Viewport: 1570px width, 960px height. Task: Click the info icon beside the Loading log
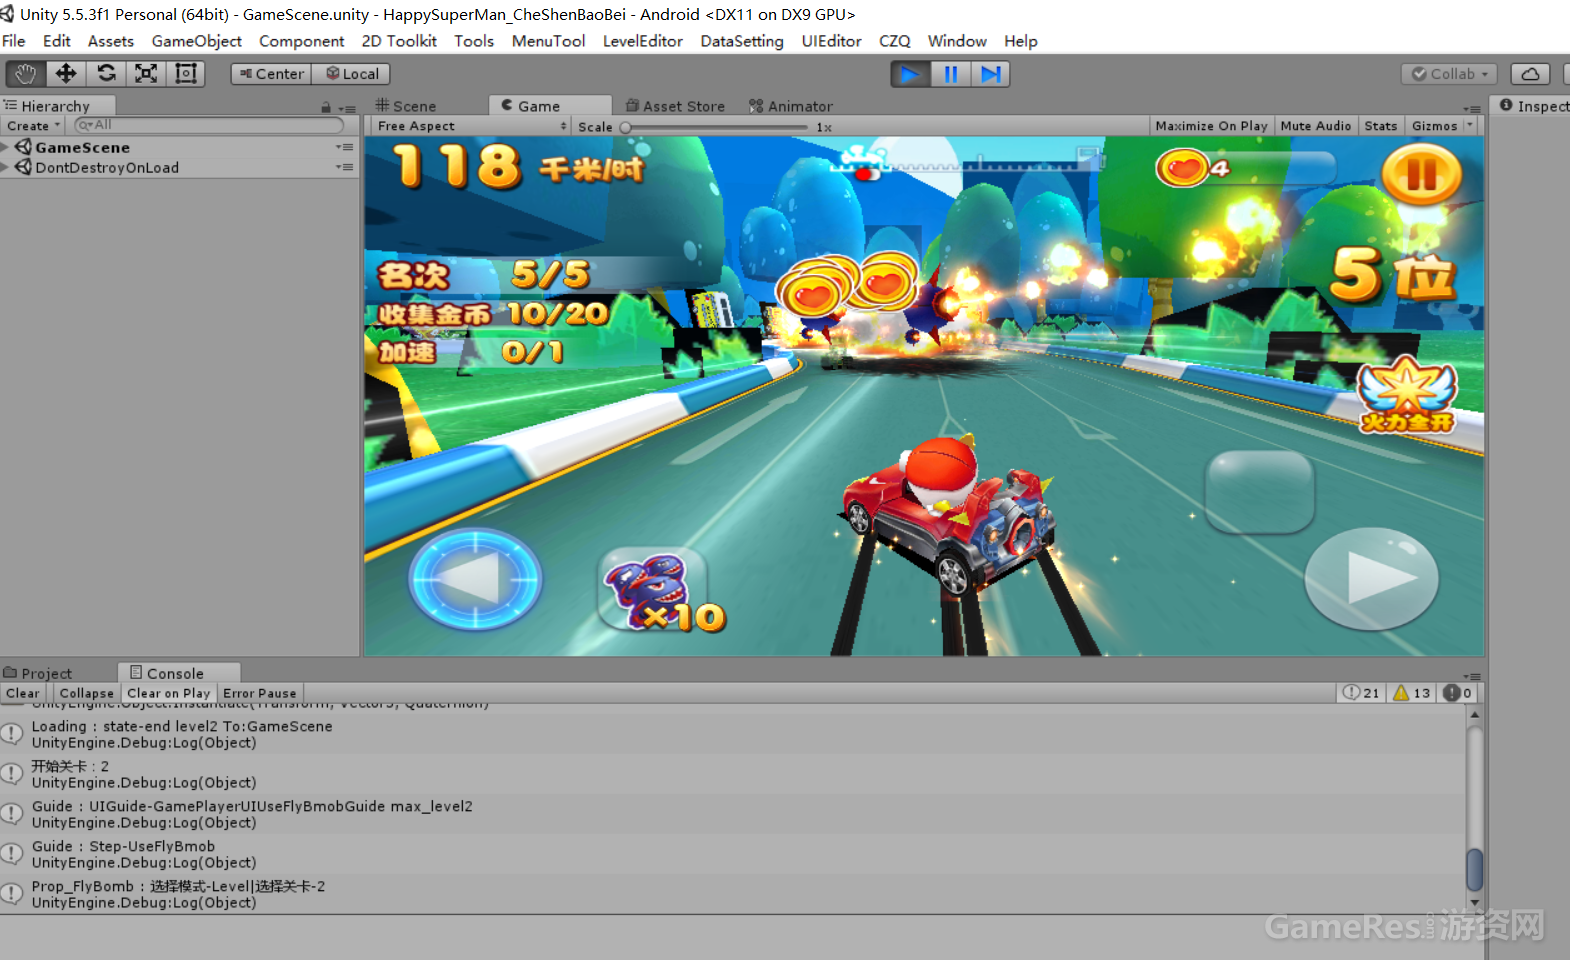tap(12, 734)
